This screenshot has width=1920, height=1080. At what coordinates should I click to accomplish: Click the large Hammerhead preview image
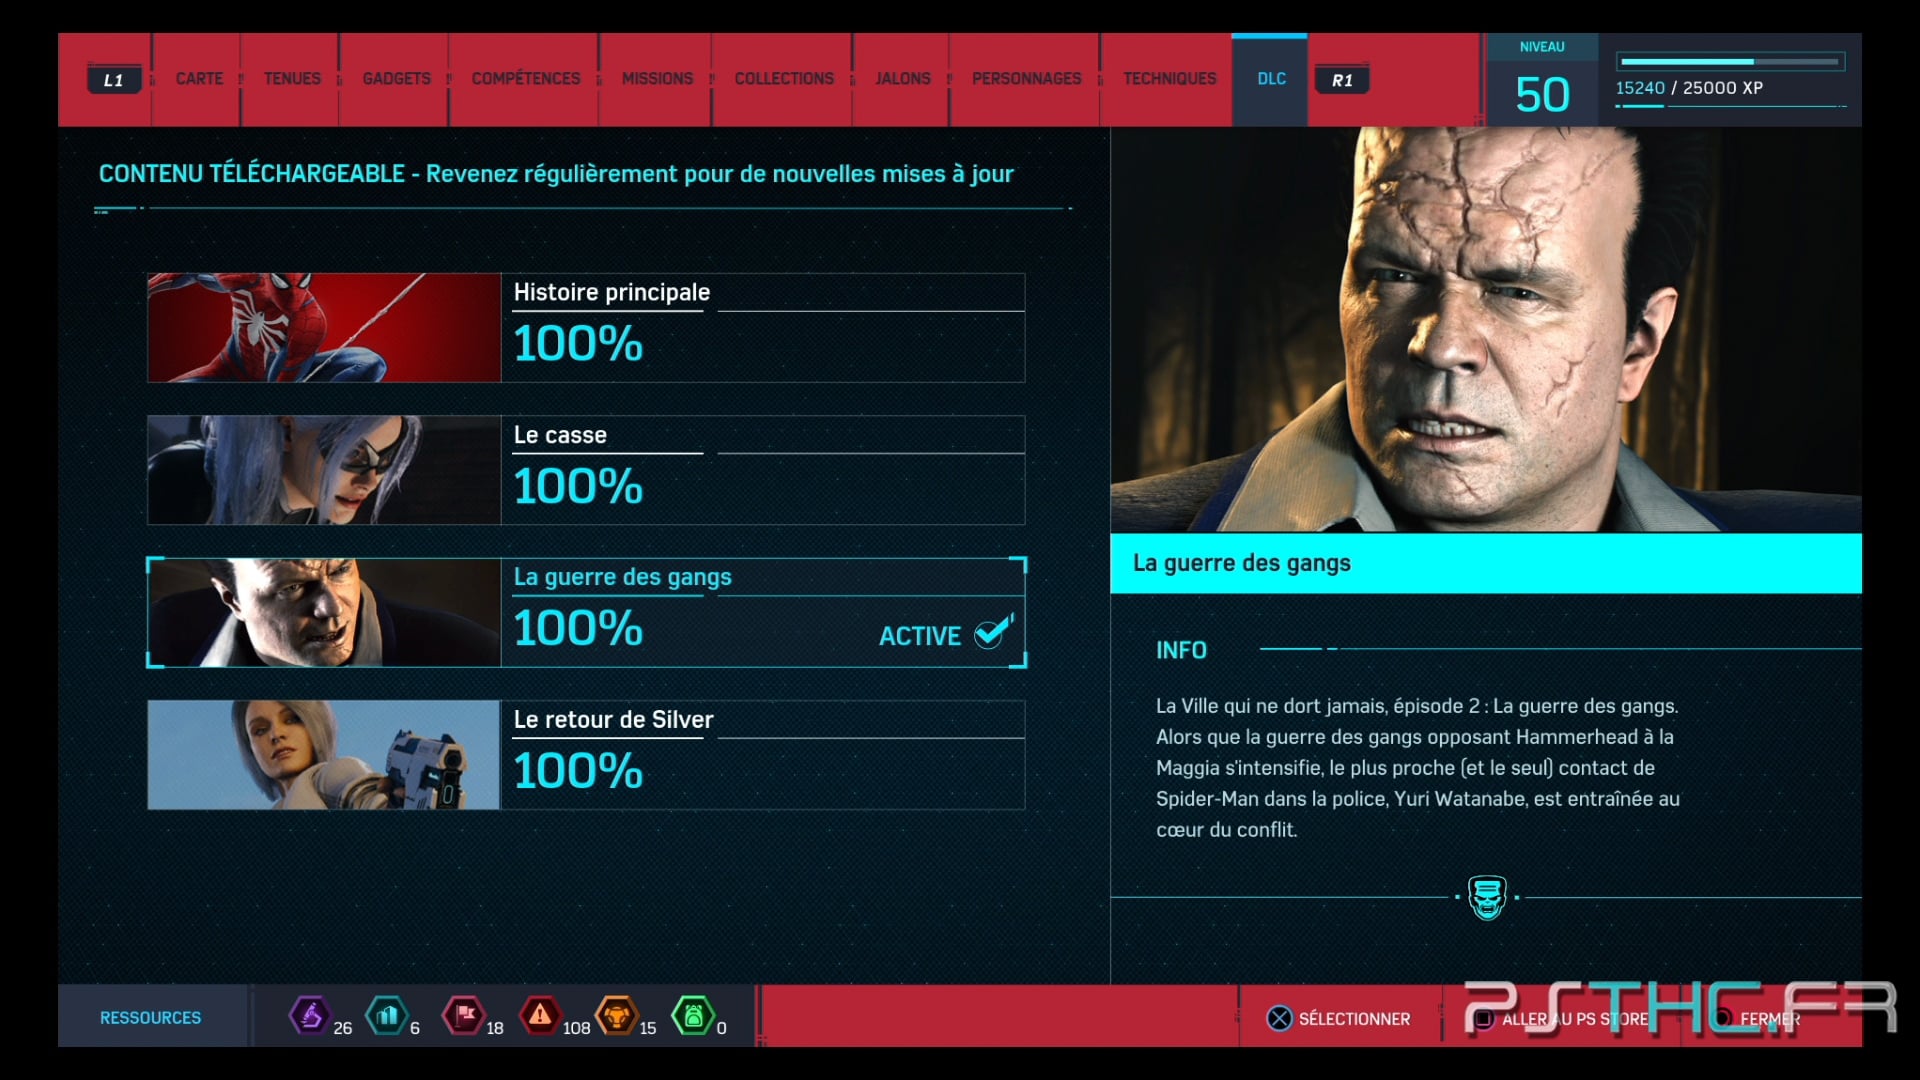tap(1486, 329)
